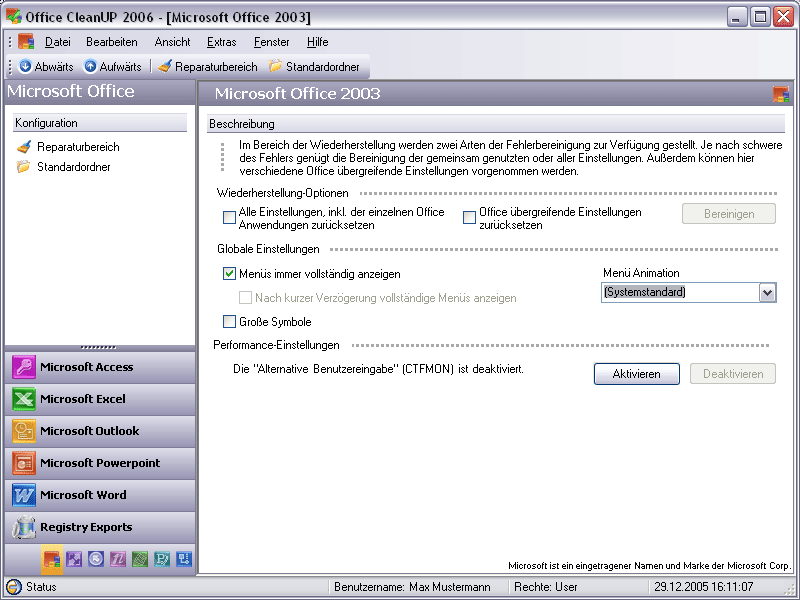800x600 pixels.
Task: Click the green icon in bottom strip
Action: (x=140, y=559)
